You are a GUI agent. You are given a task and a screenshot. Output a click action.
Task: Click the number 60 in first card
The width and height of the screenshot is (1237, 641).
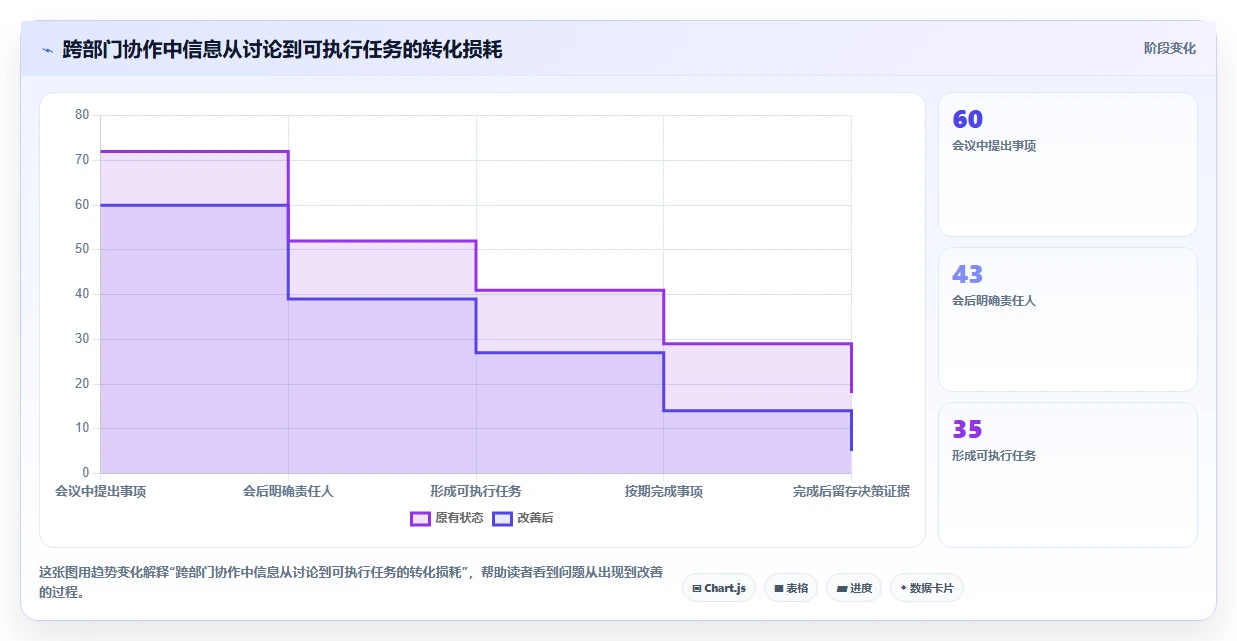click(x=968, y=120)
